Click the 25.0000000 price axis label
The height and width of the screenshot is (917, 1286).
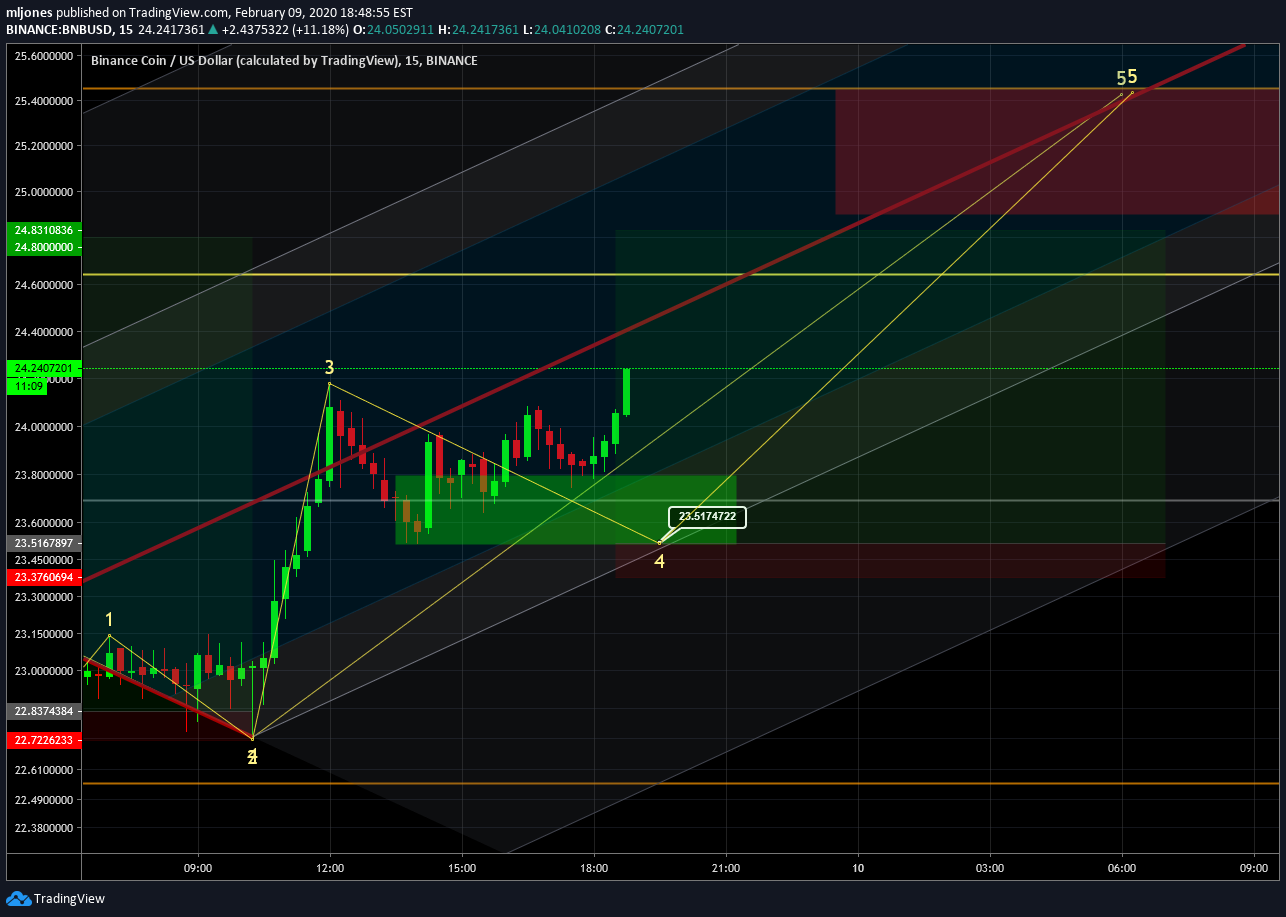coord(44,191)
